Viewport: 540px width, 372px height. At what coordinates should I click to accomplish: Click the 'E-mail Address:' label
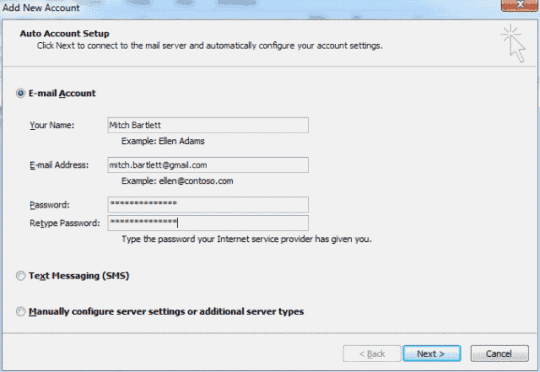click(59, 165)
